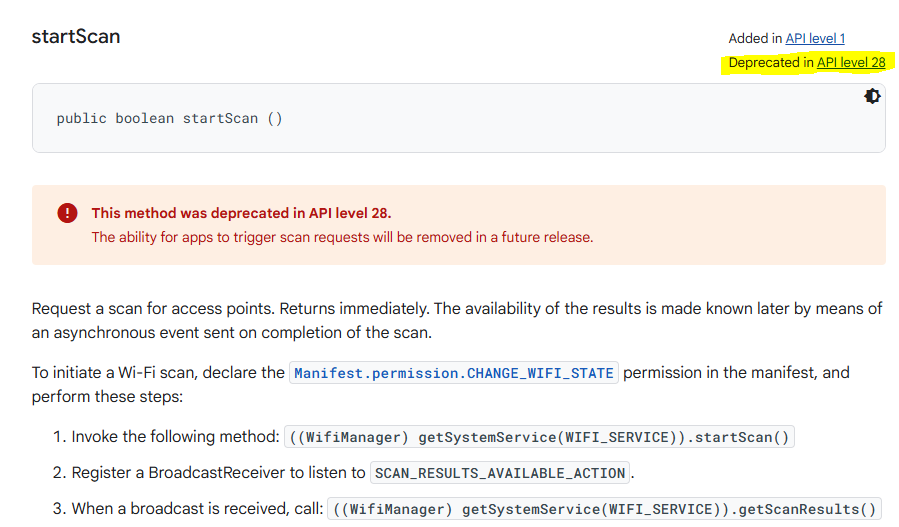
Task: Click the getScanResults() code snippet in step three
Action: click(x=603, y=509)
